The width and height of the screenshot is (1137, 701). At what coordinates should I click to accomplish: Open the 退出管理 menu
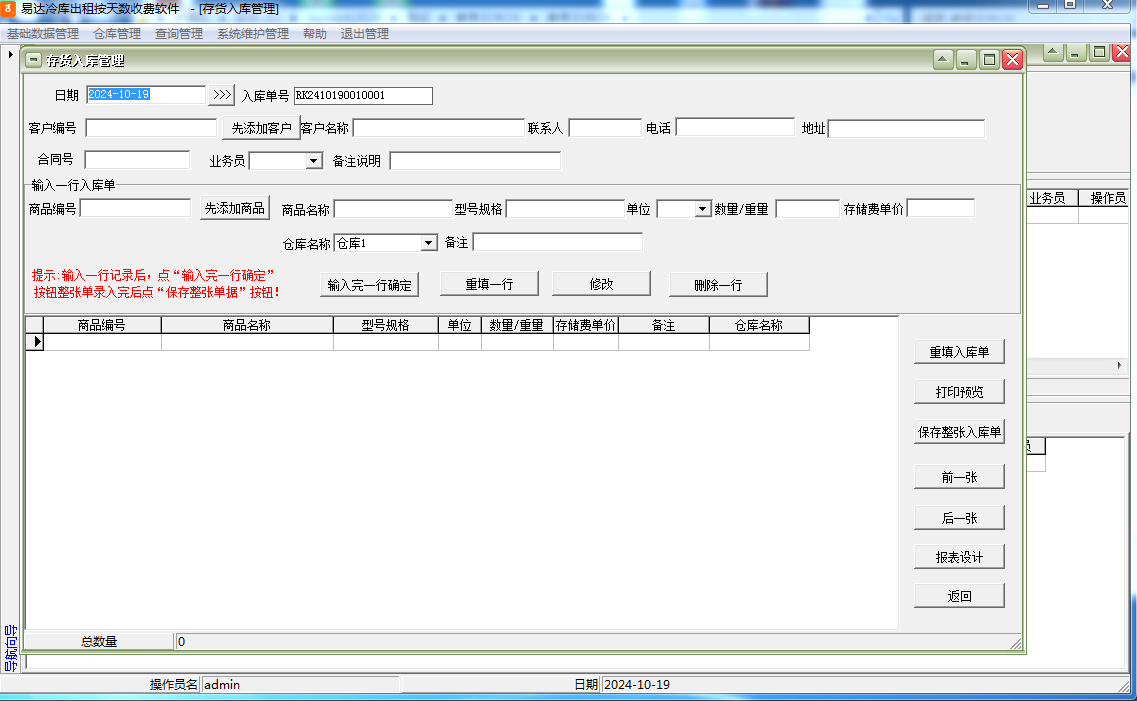[365, 33]
